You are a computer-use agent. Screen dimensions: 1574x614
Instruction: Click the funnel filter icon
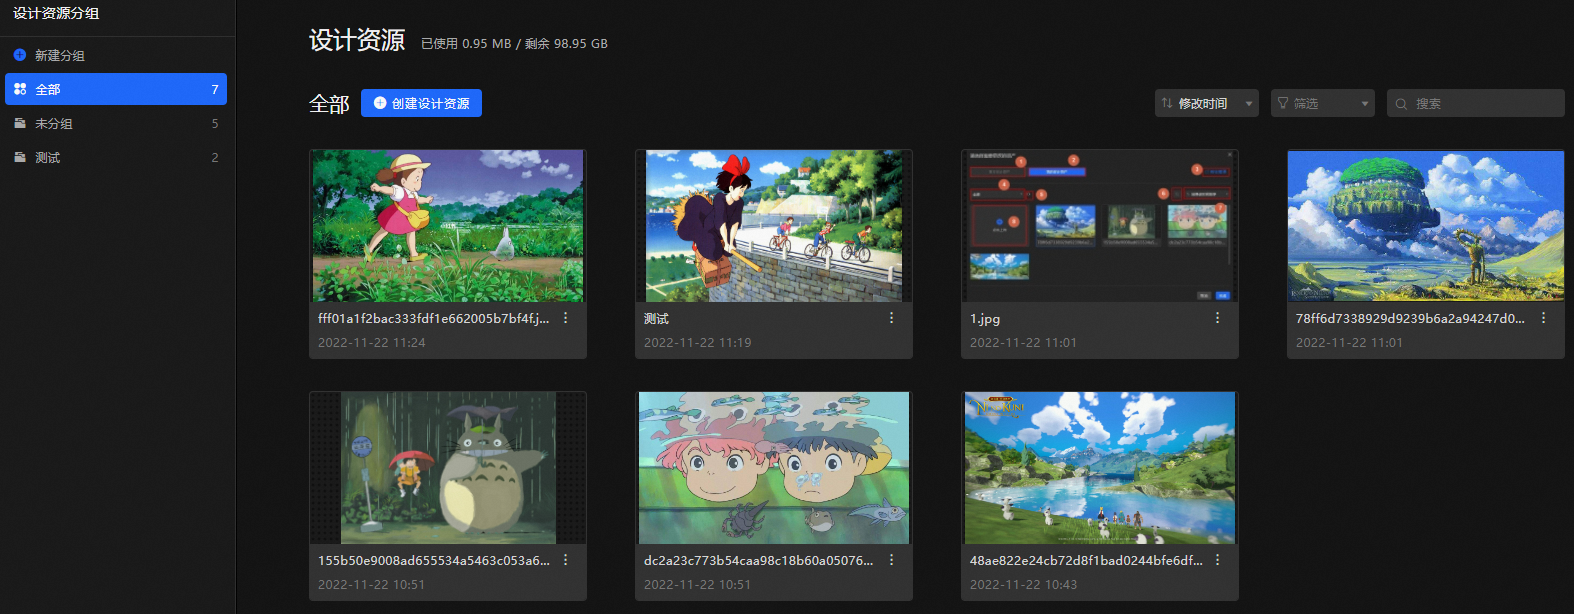tap(1283, 103)
